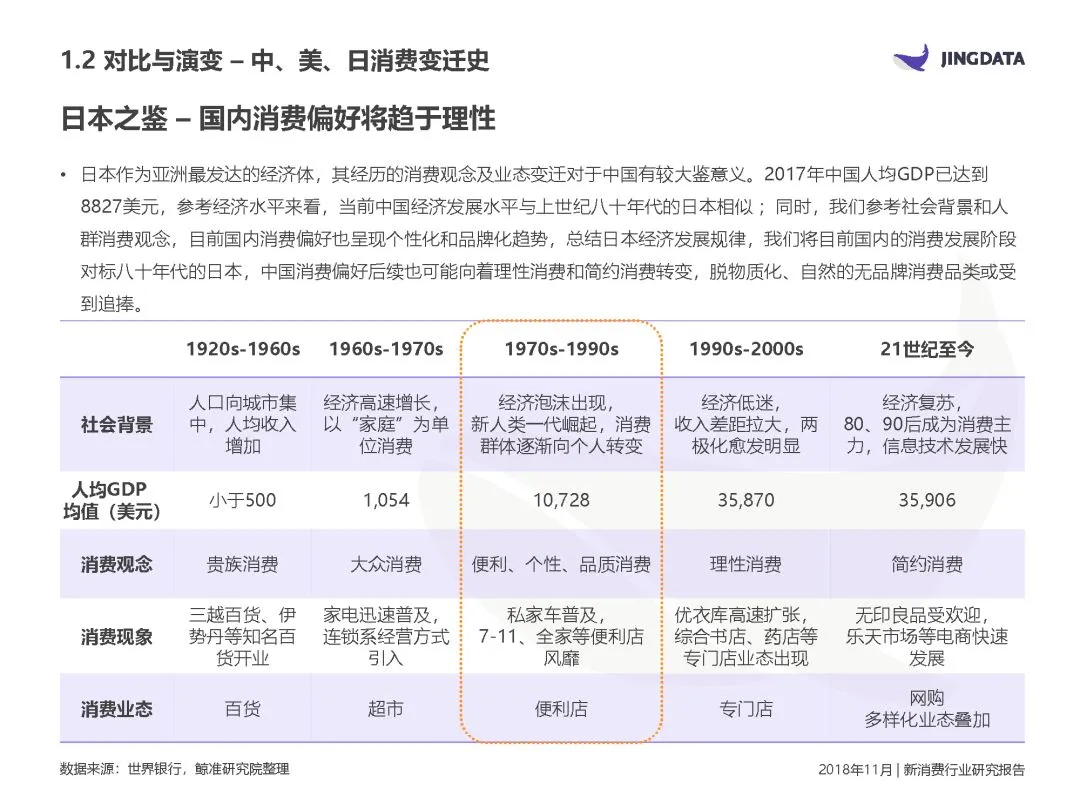This screenshot has height=810, width=1080.
Task: Click the cell '经济高速增长，以“家庭”为单位消费'
Action: click(386, 424)
